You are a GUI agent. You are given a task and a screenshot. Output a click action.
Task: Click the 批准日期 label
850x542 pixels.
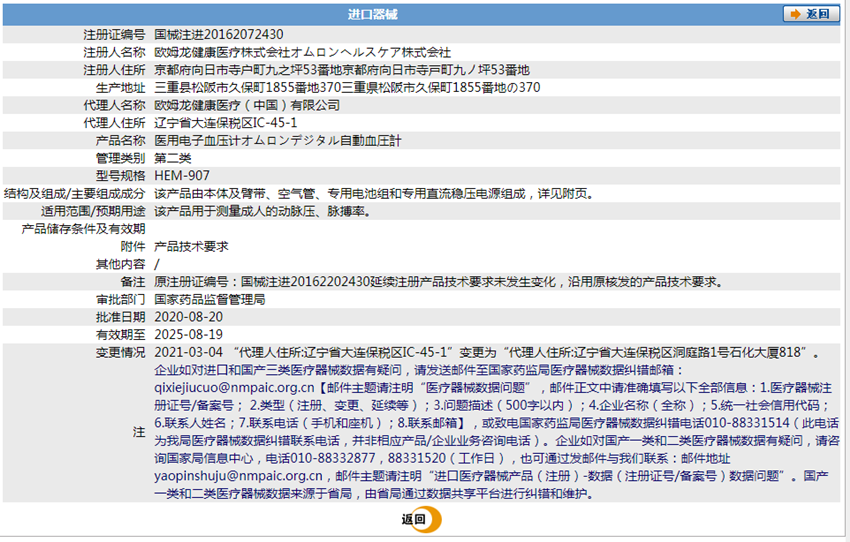120,317
